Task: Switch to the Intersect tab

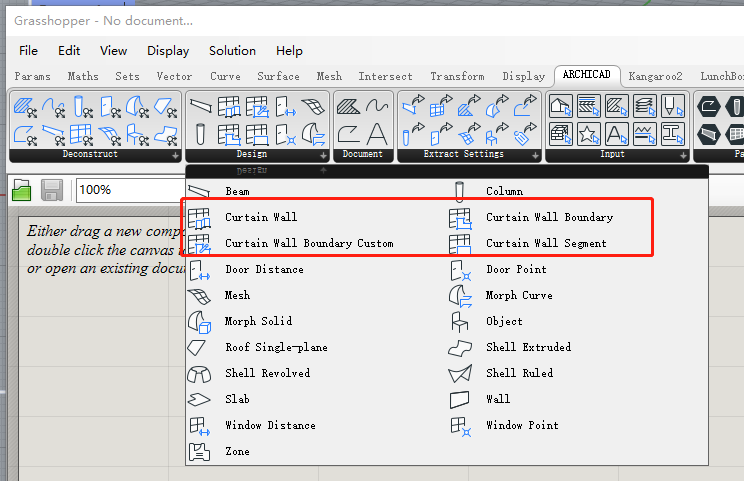Action: coord(385,76)
